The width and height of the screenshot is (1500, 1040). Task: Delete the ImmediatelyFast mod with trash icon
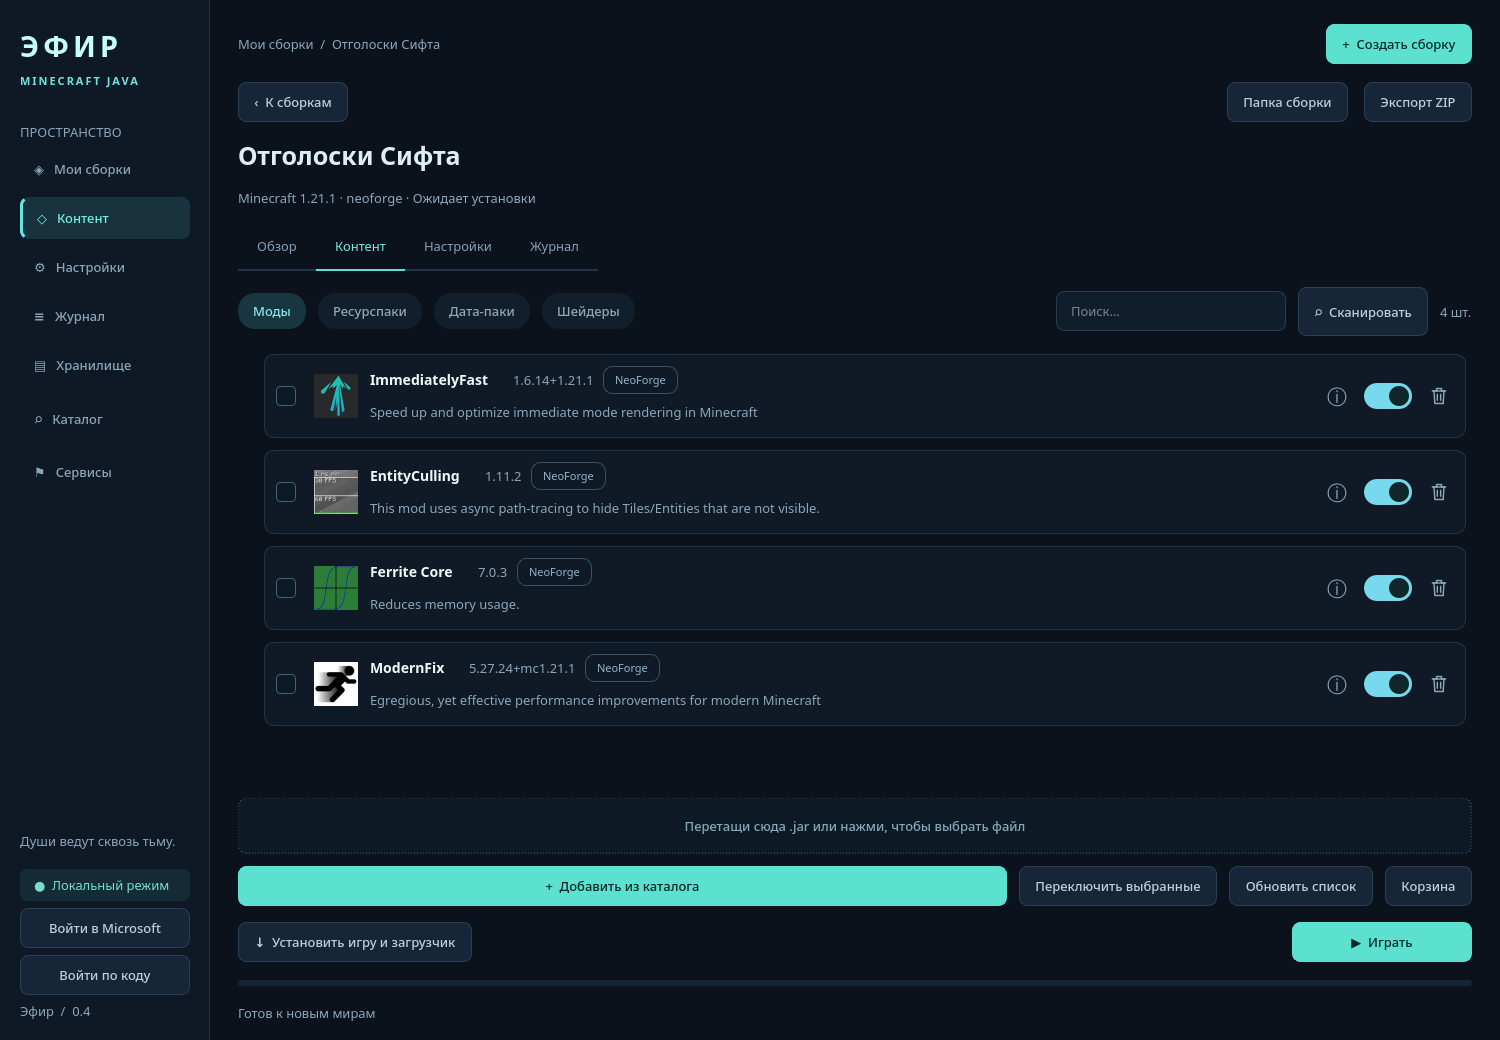(1439, 396)
